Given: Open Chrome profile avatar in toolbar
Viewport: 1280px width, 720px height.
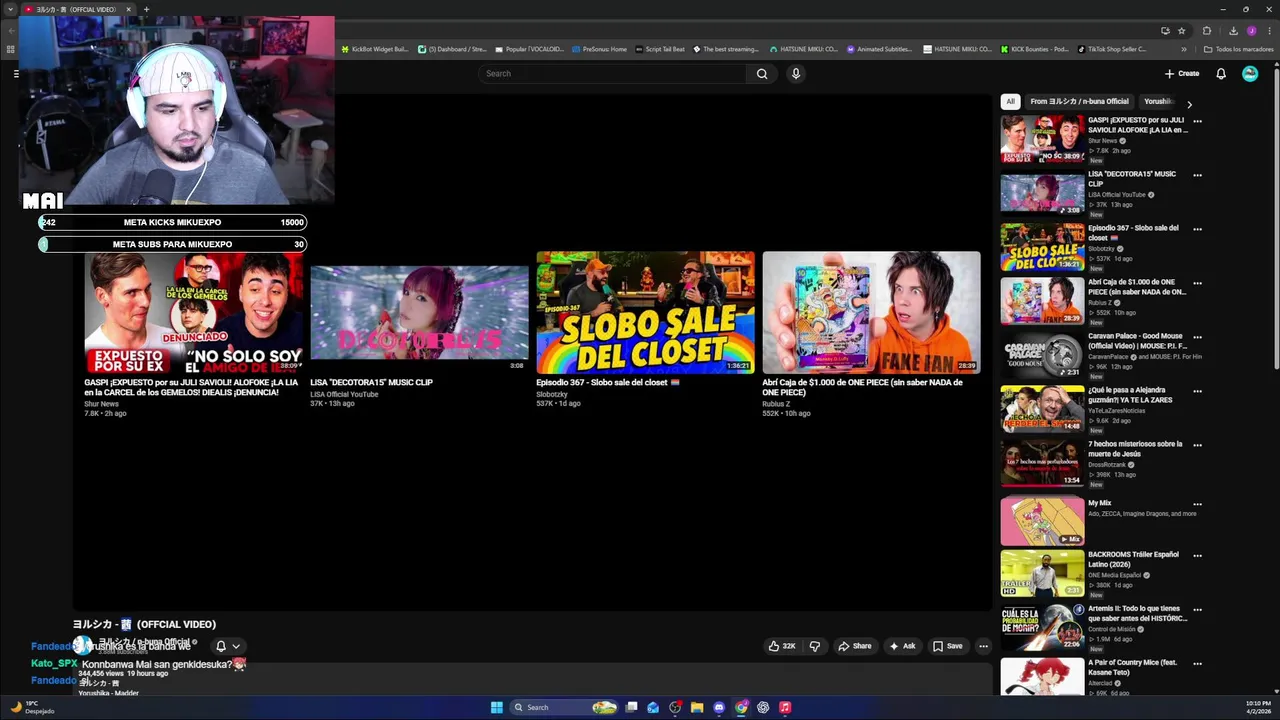Looking at the screenshot, I should [1251, 30].
